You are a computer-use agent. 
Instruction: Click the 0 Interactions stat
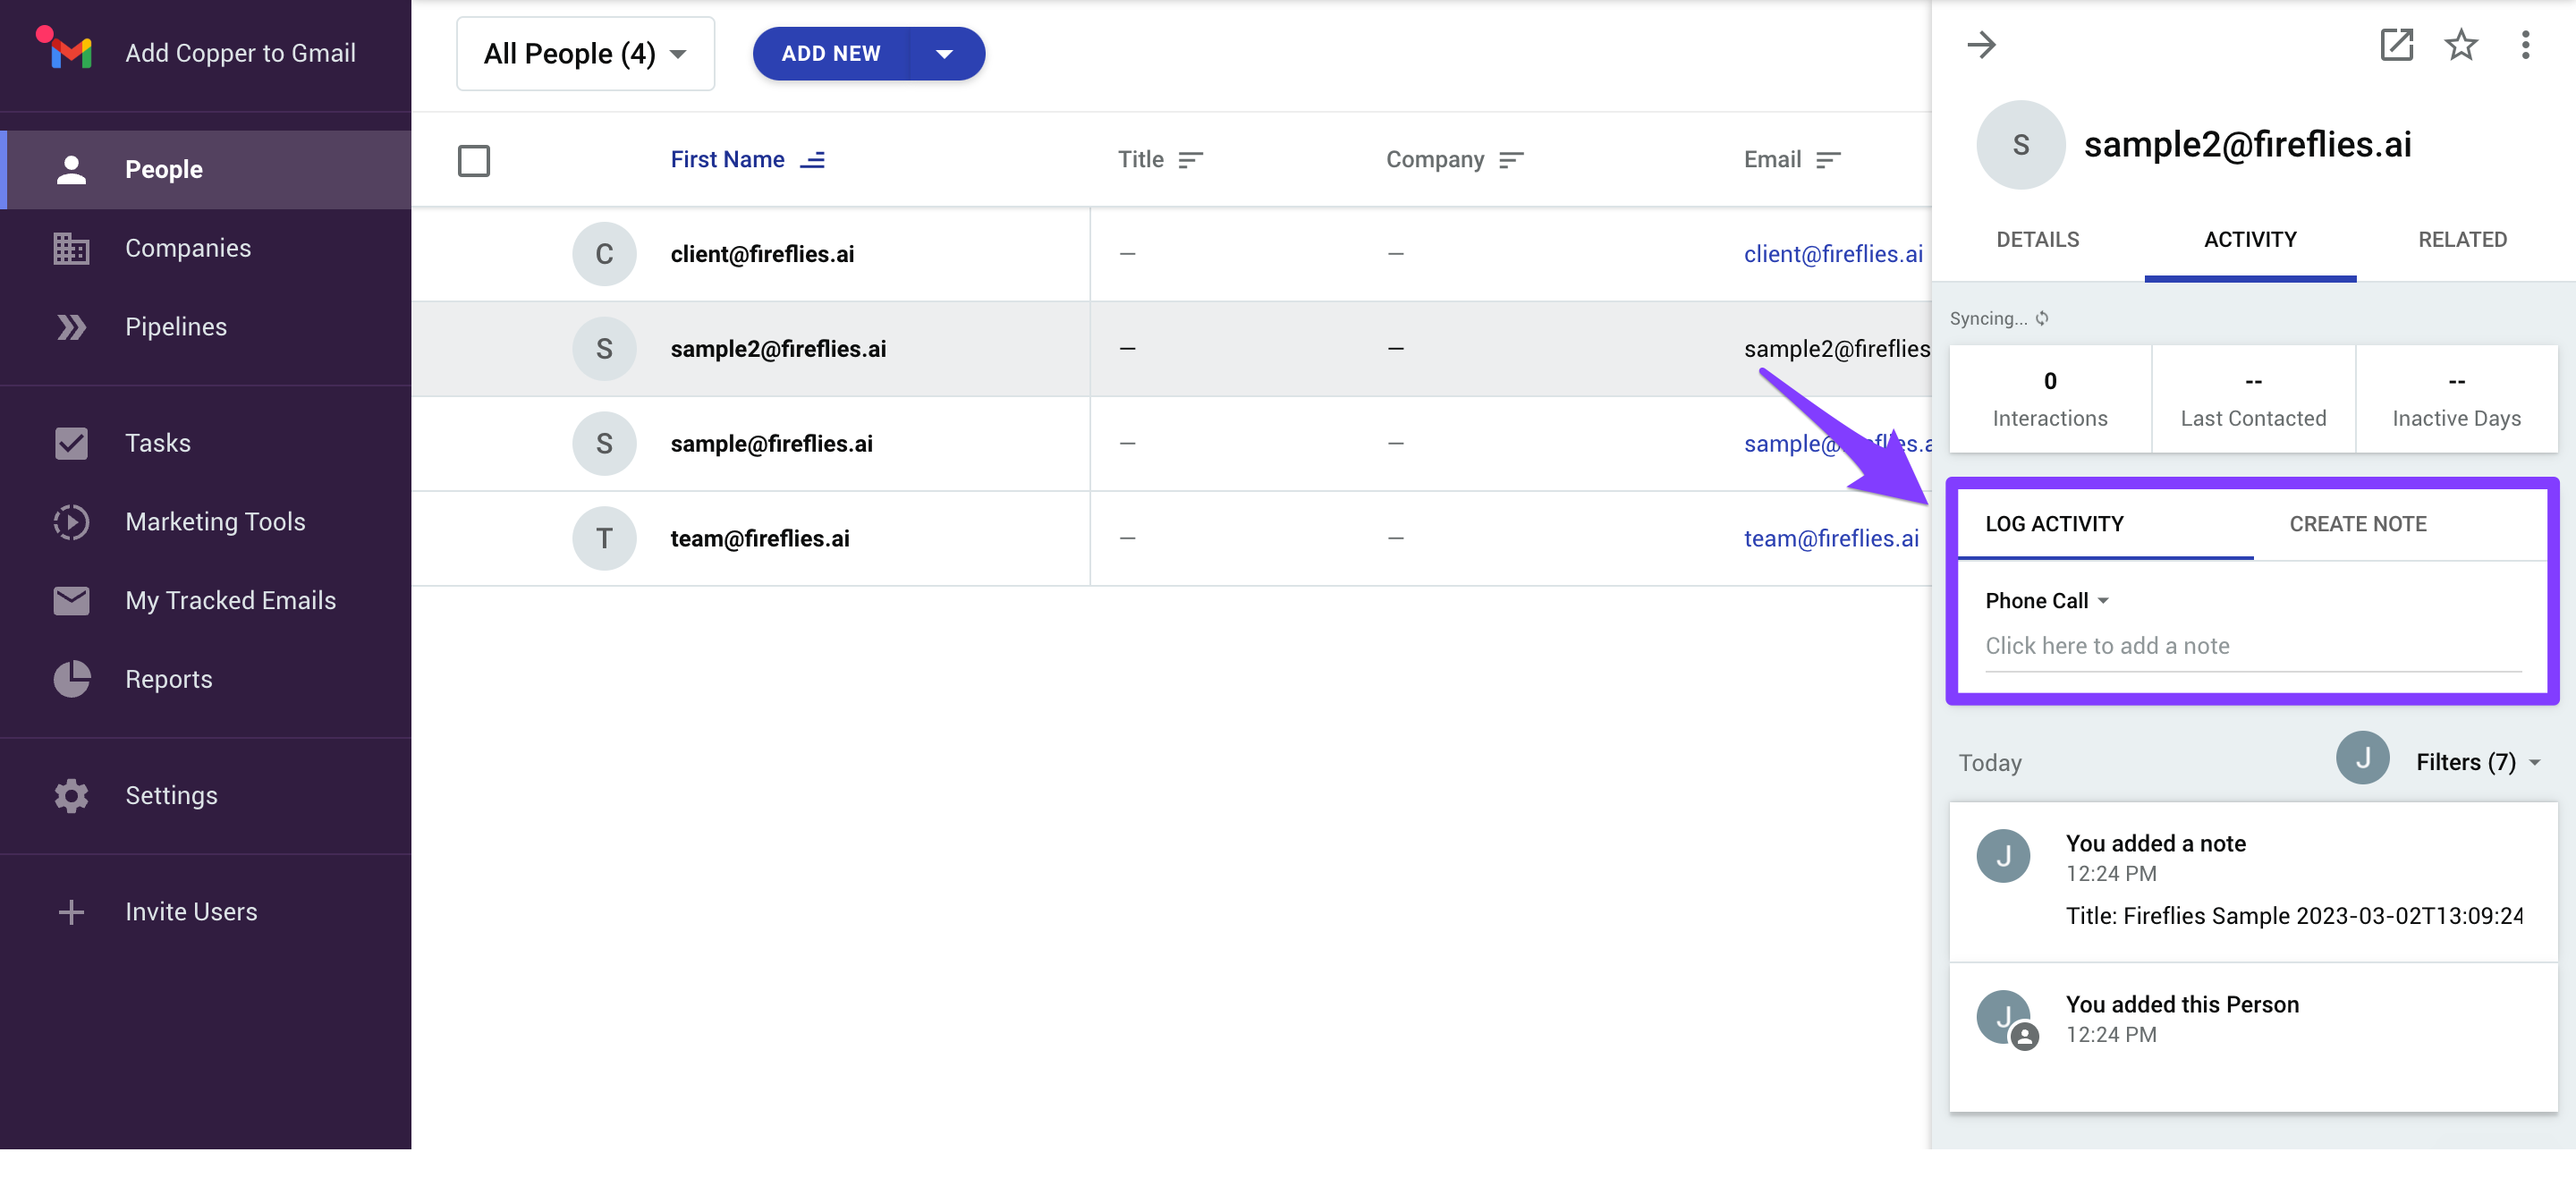pyautogui.click(x=2050, y=399)
